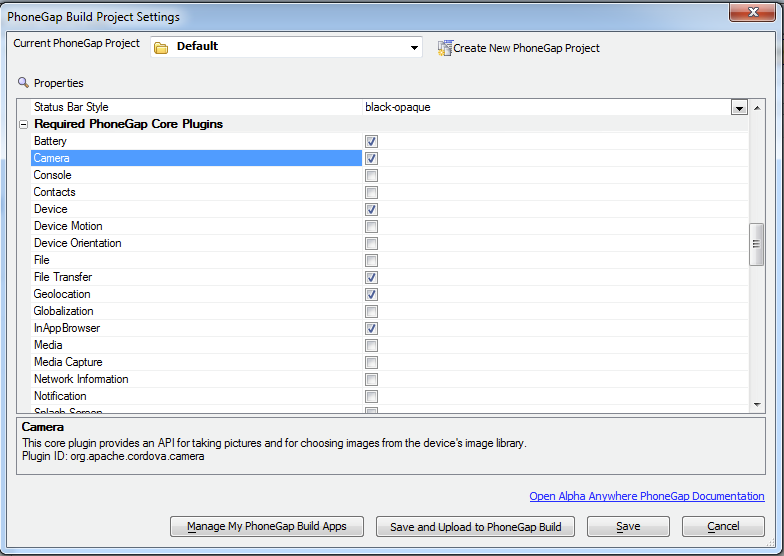This screenshot has height=556, width=784.
Task: Click Manage My PhoneGap Build Apps
Action: click(267, 526)
